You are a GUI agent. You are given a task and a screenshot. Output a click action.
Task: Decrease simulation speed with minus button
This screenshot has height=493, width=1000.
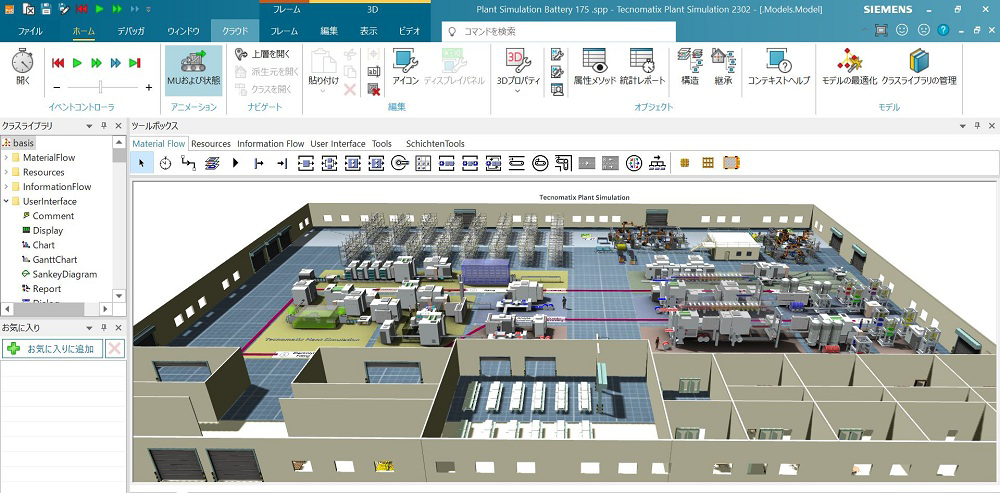pyautogui.click(x=57, y=87)
